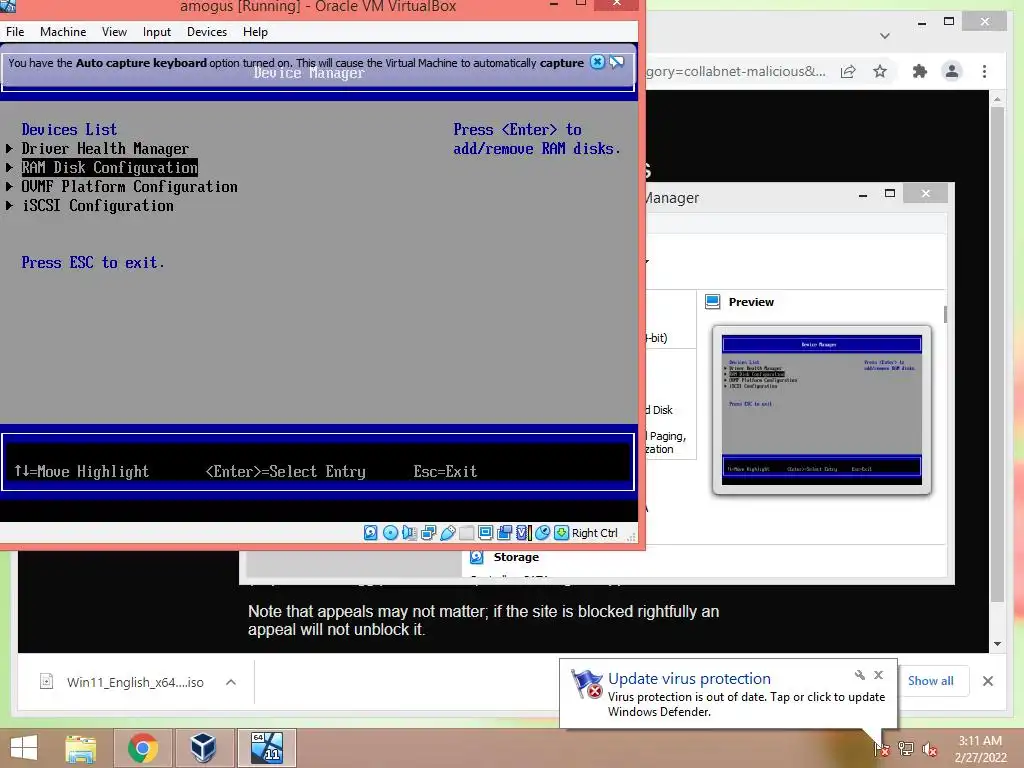Open the Machine menu
Image resolution: width=1024 pixels, height=768 pixels.
pyautogui.click(x=63, y=31)
